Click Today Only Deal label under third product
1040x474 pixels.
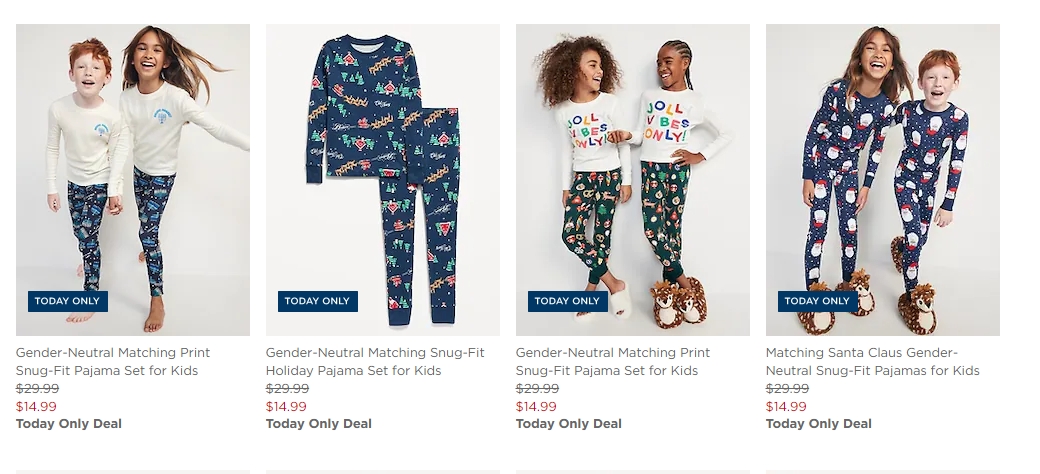[x=569, y=424]
